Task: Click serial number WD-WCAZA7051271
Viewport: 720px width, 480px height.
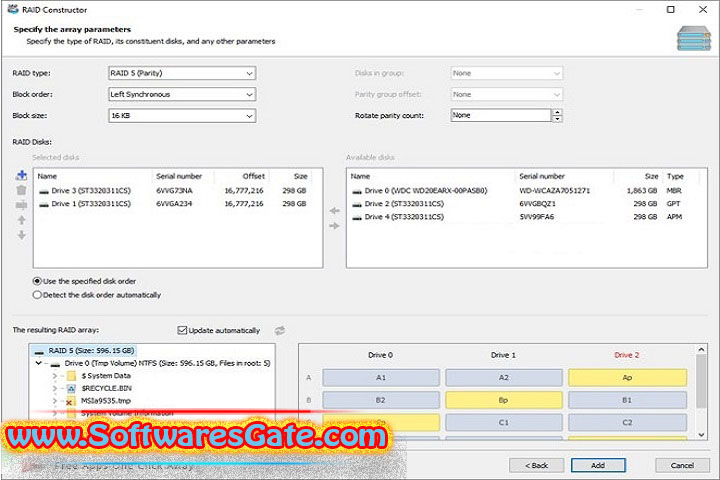Action: tap(555, 191)
